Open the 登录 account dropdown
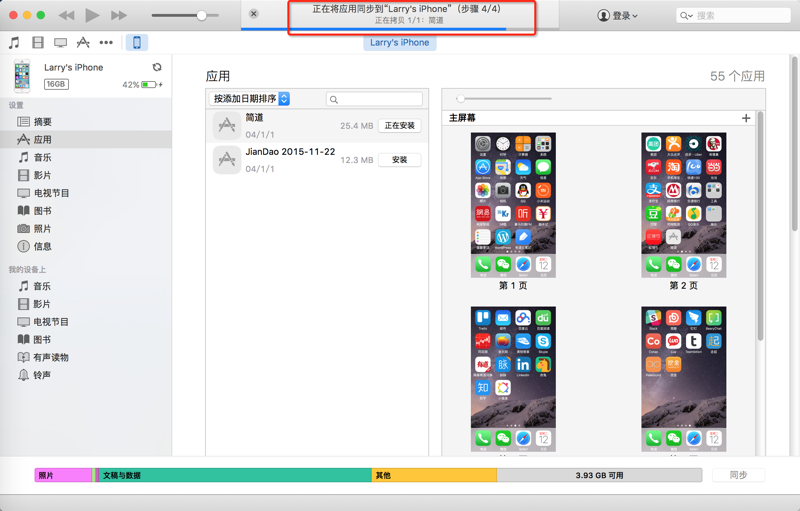800x511 pixels. click(617, 16)
